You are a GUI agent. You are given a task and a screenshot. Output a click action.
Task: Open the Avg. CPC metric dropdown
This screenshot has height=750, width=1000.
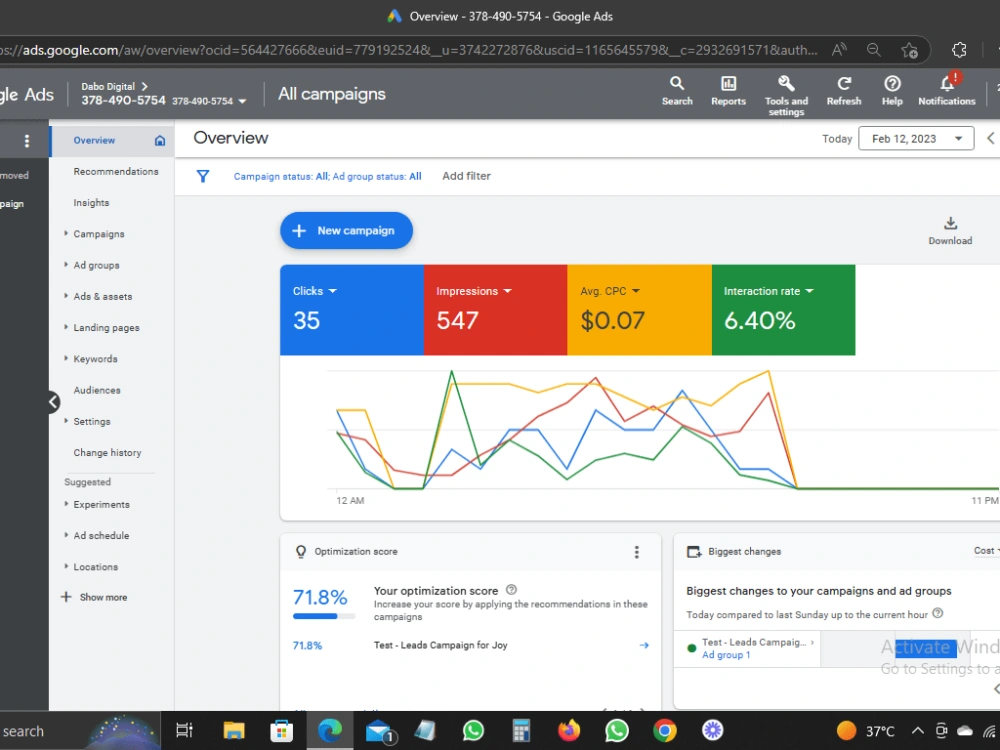point(610,291)
